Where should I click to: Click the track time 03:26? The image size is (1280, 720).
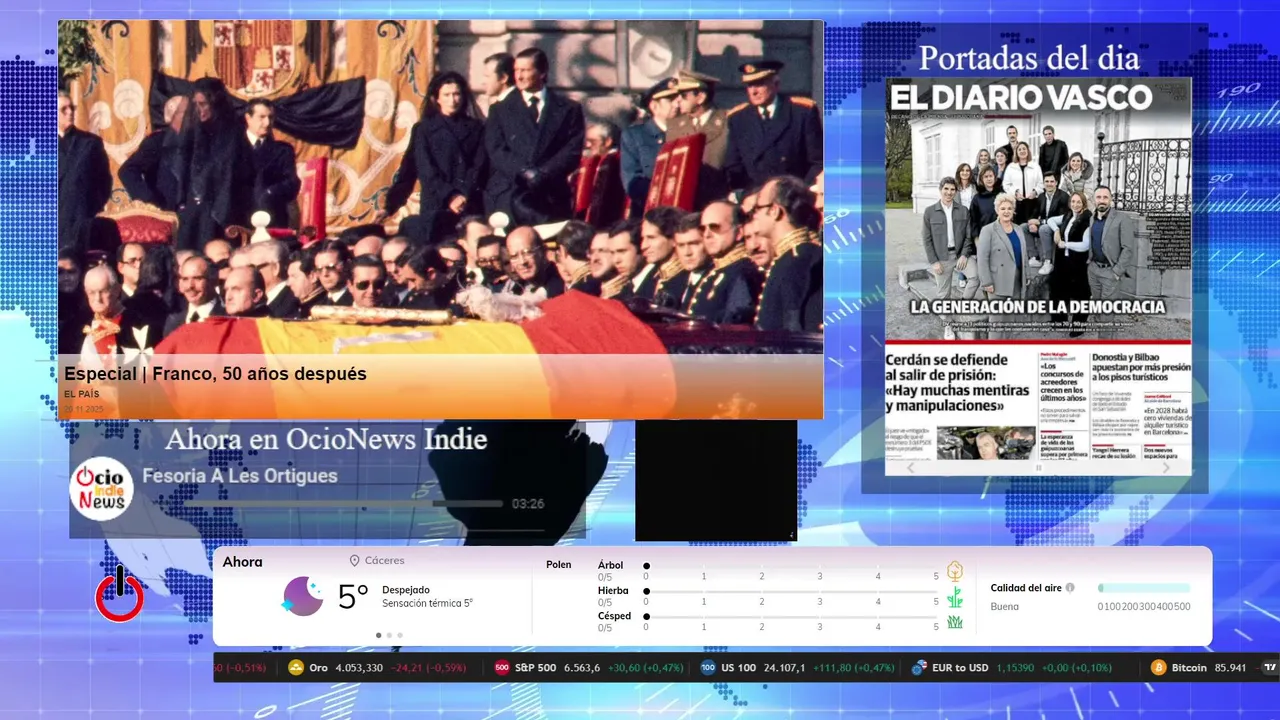(528, 504)
